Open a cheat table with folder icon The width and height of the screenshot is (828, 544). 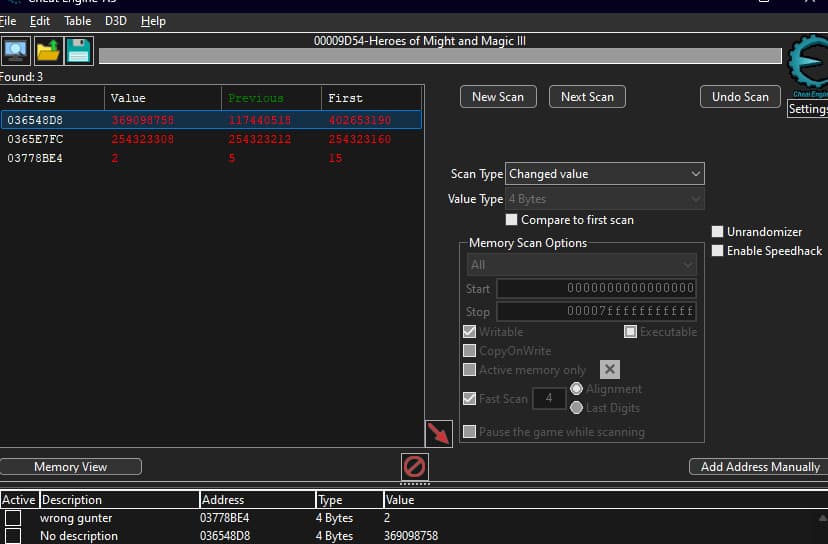tap(48, 51)
